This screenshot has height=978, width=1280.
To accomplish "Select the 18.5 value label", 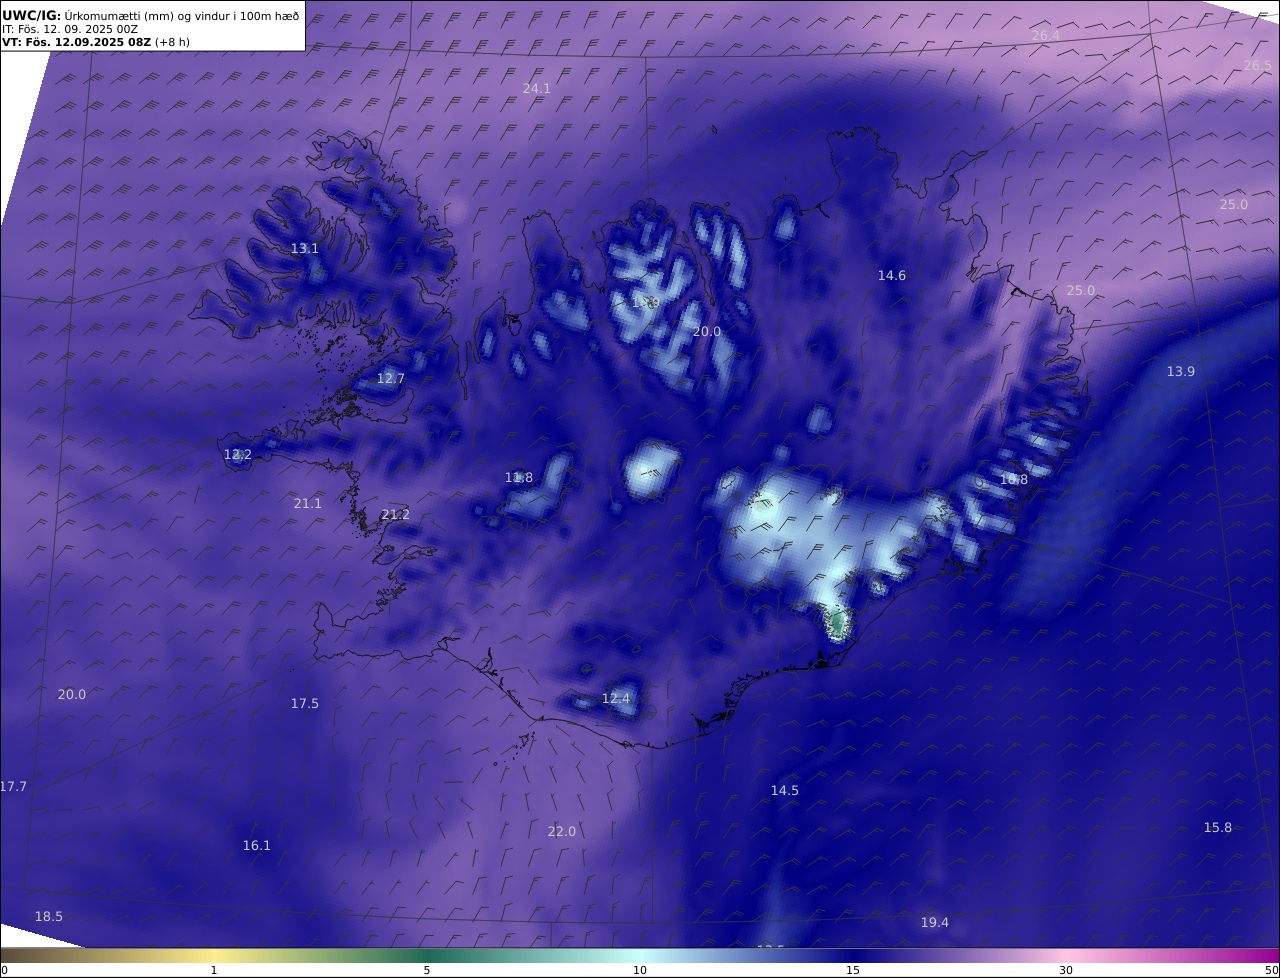I will tap(49, 916).
